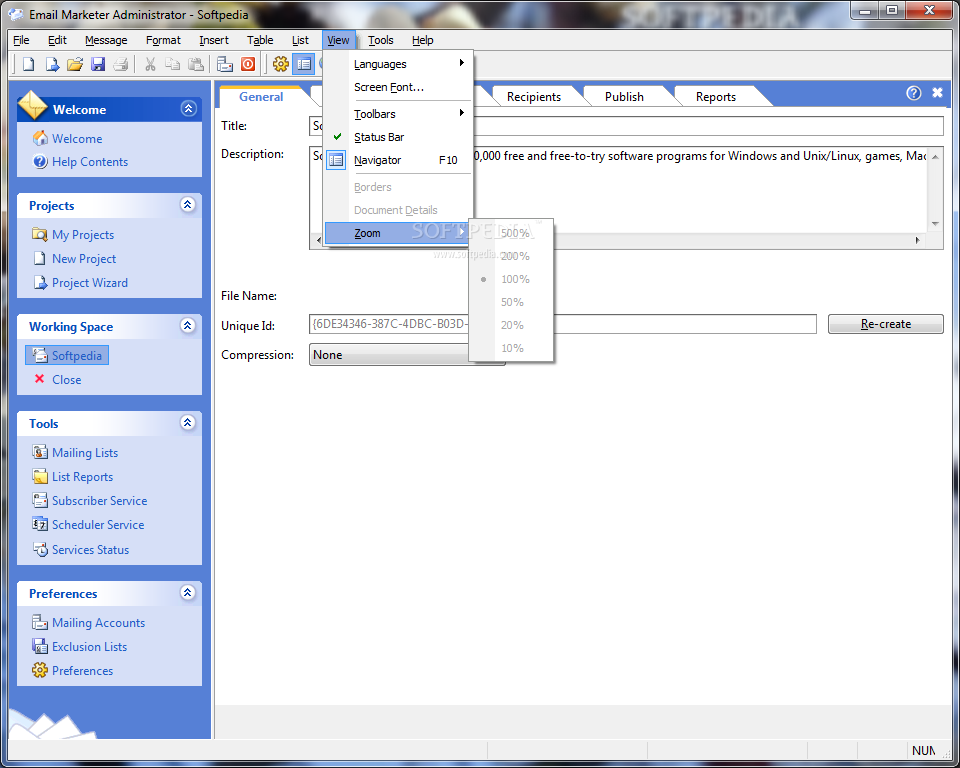
Task: Toggle Status Bar in View menu
Action: tap(399, 137)
